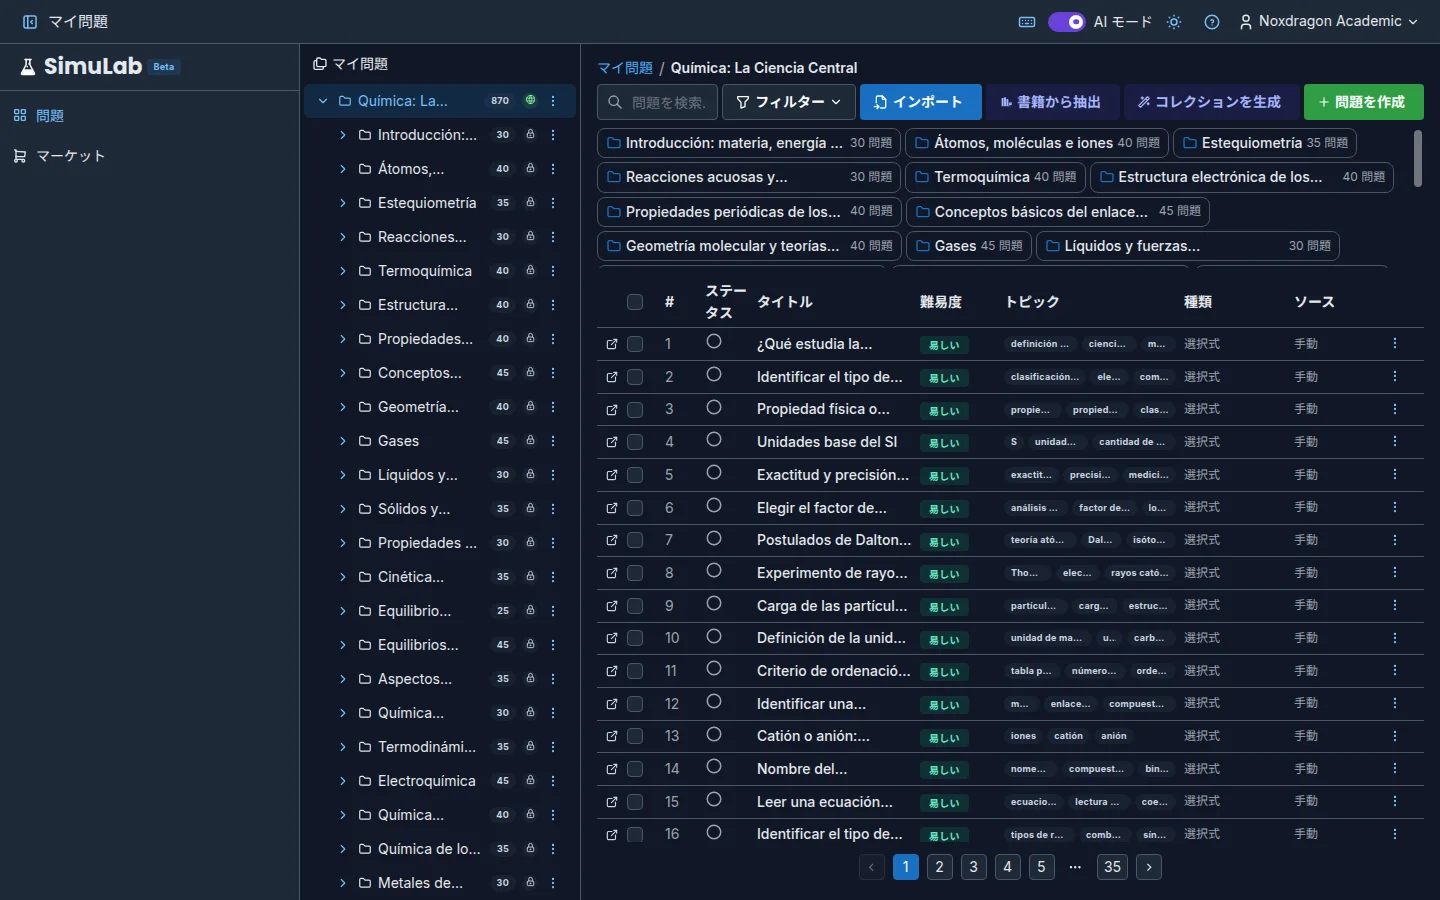Open the keyboard shortcuts icon in the header
This screenshot has width=1440, height=900.
point(1027,22)
